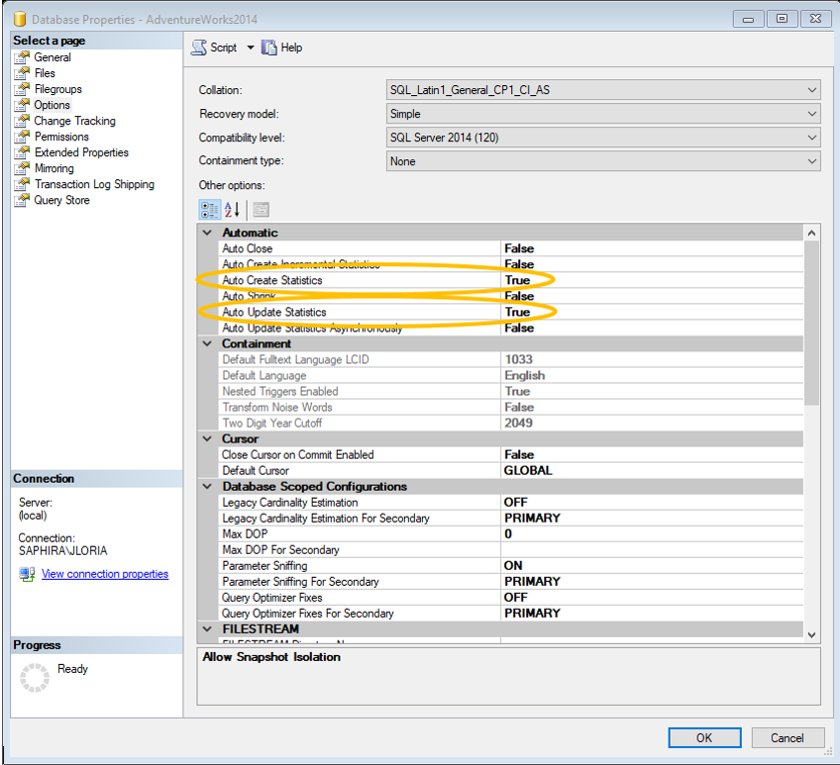Select the Default Cursor row
Image resolution: width=840 pixels, height=765 pixels.
511,470
